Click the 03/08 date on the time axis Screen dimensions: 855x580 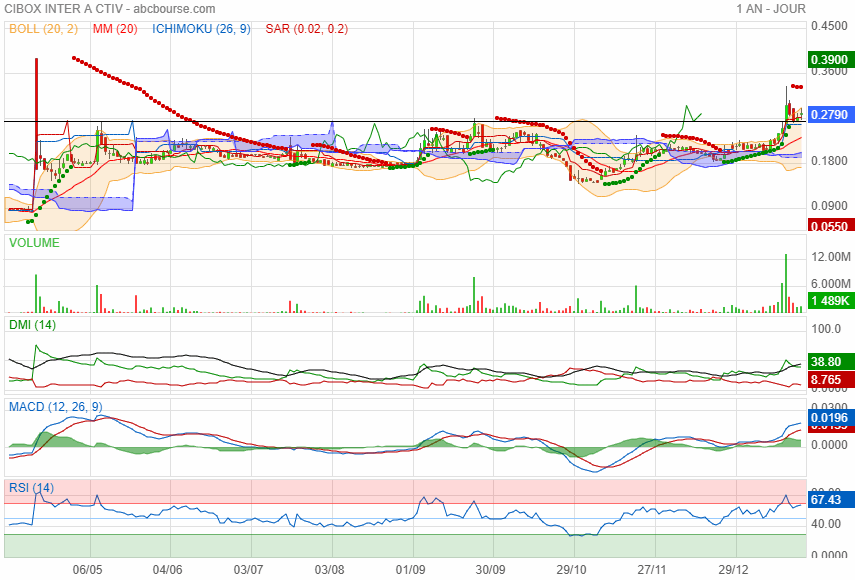tap(329, 570)
